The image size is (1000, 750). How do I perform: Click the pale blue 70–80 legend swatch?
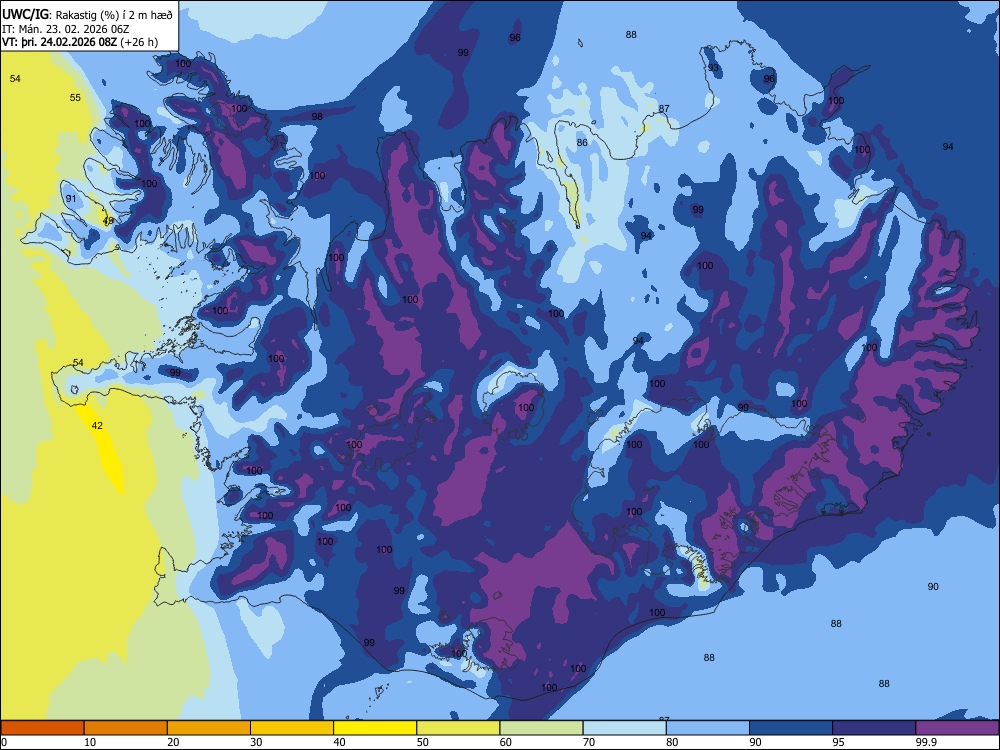pos(624,728)
